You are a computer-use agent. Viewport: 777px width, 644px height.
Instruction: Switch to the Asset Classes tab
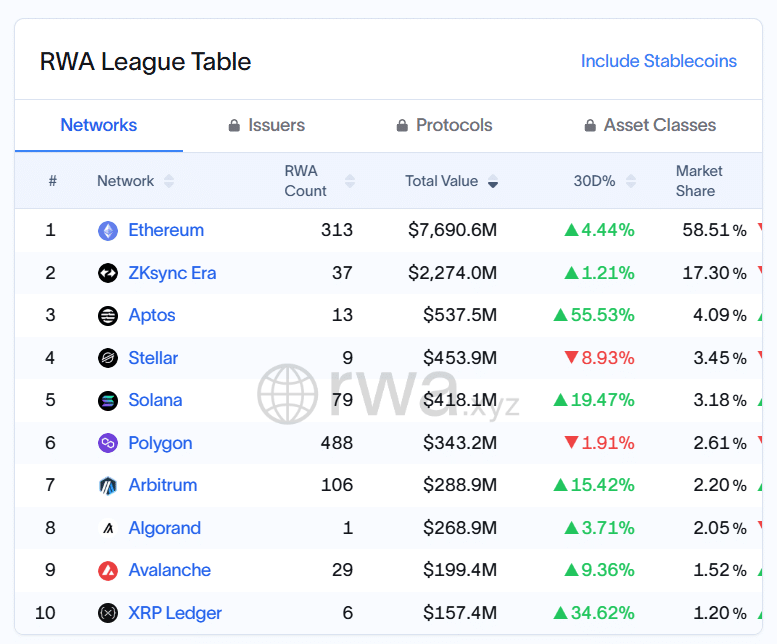(x=650, y=125)
